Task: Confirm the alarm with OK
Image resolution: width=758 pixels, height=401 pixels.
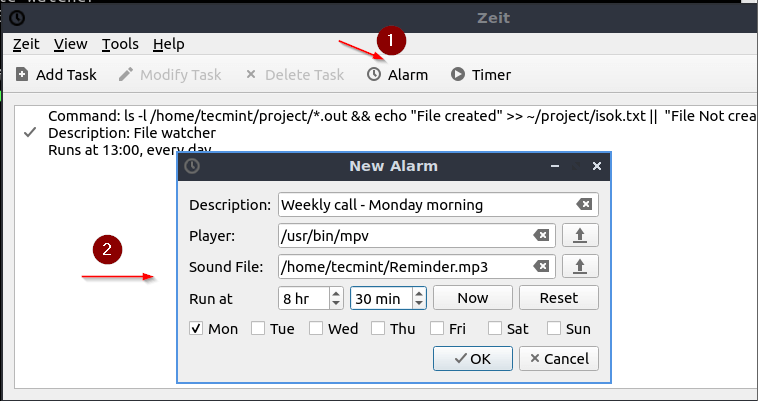Action: click(x=473, y=358)
